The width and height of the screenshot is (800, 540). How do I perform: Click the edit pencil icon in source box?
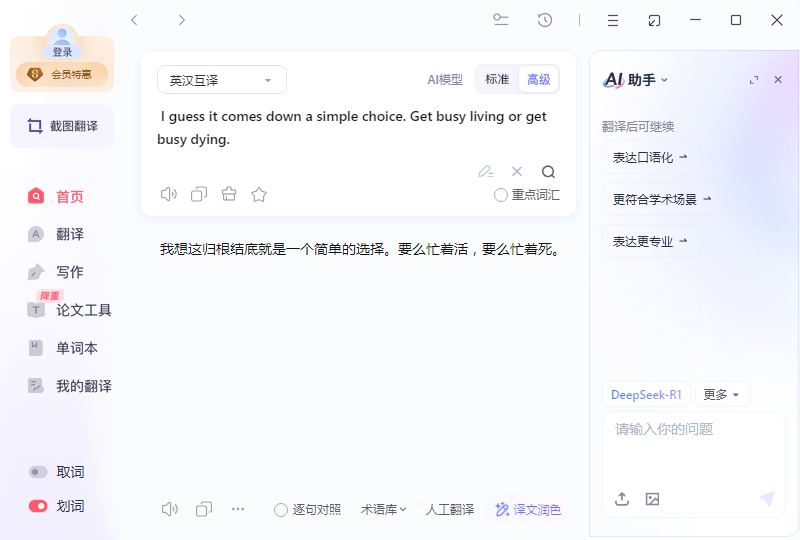(x=485, y=171)
